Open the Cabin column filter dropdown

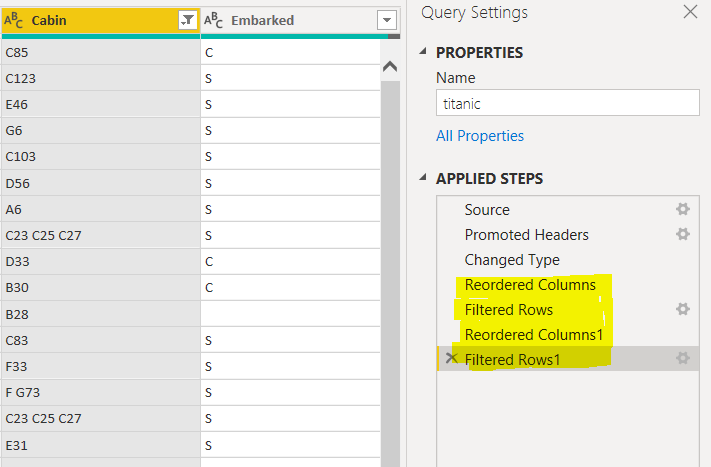187,20
